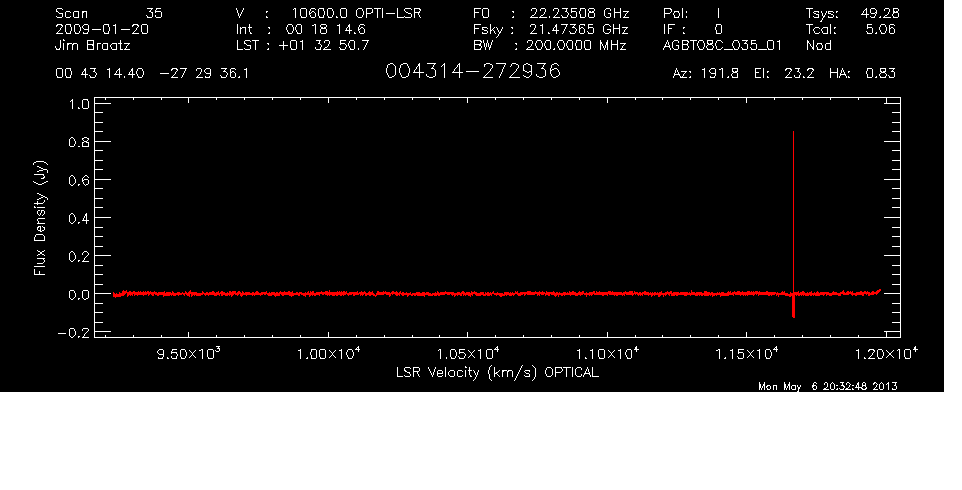Click the 0.0 y-axis tick label

tap(79, 294)
